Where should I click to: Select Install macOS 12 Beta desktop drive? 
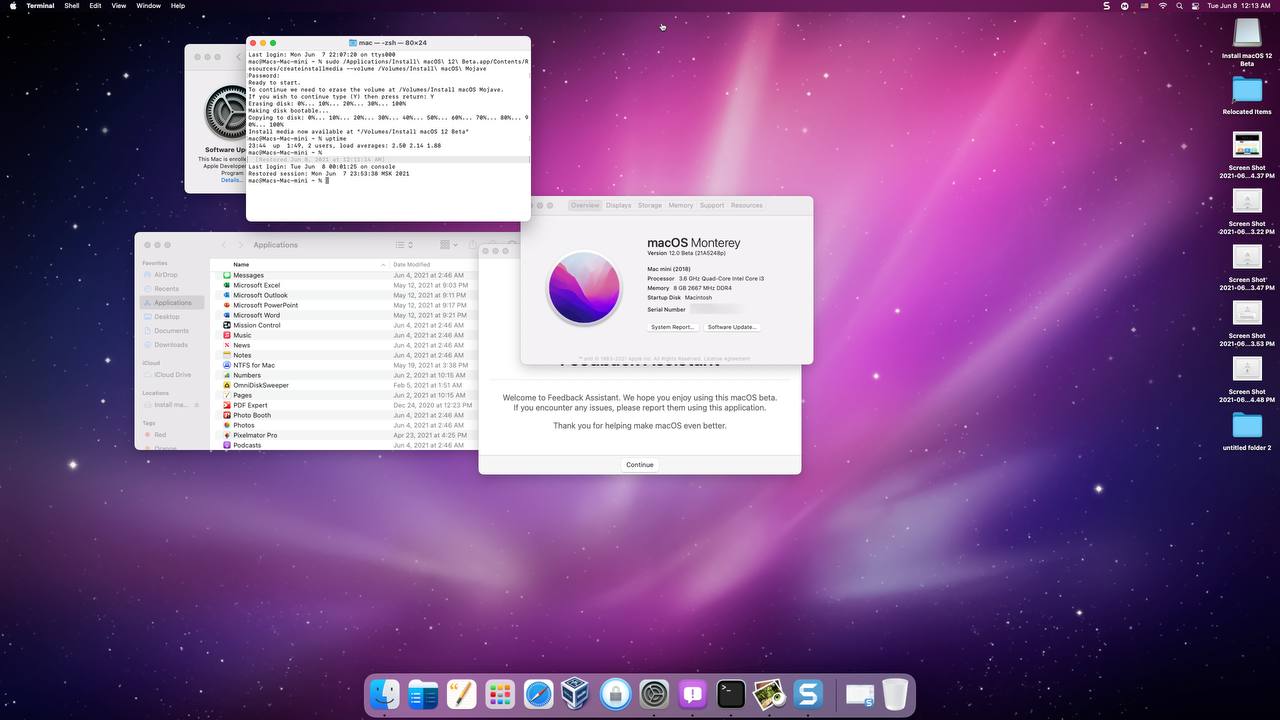tap(1247, 42)
